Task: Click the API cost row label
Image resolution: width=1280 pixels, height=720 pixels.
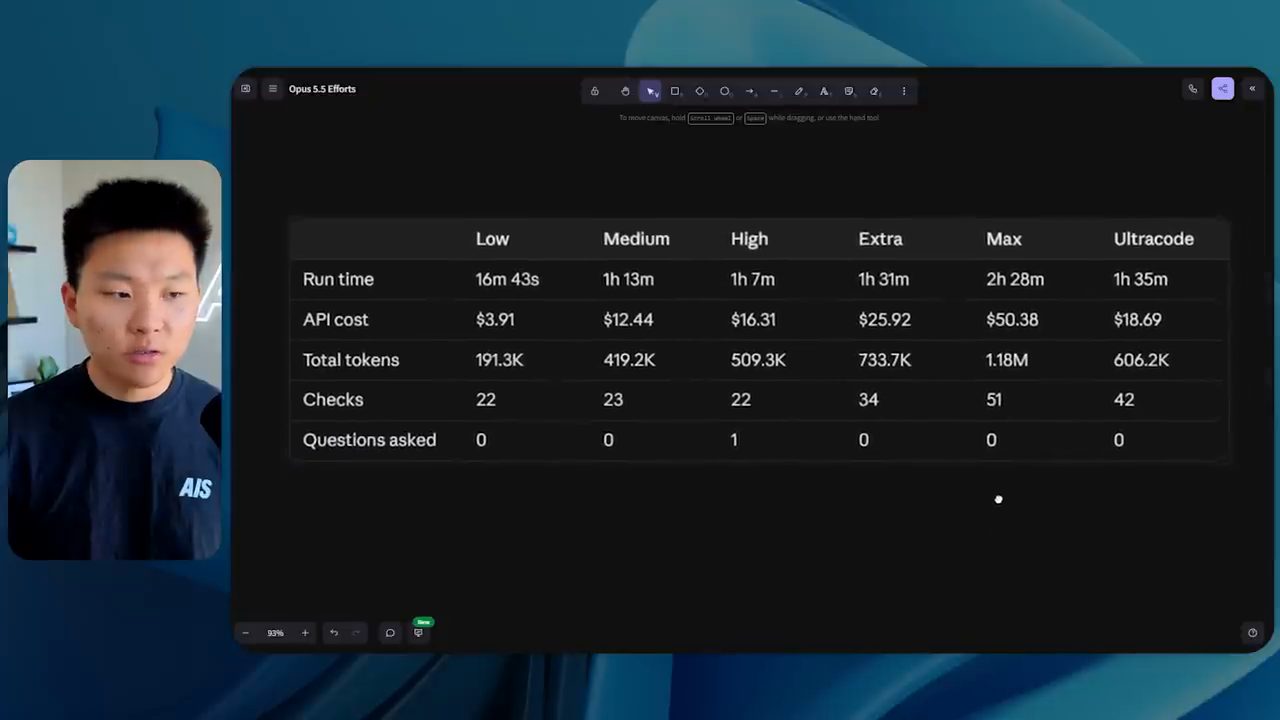Action: click(x=336, y=319)
